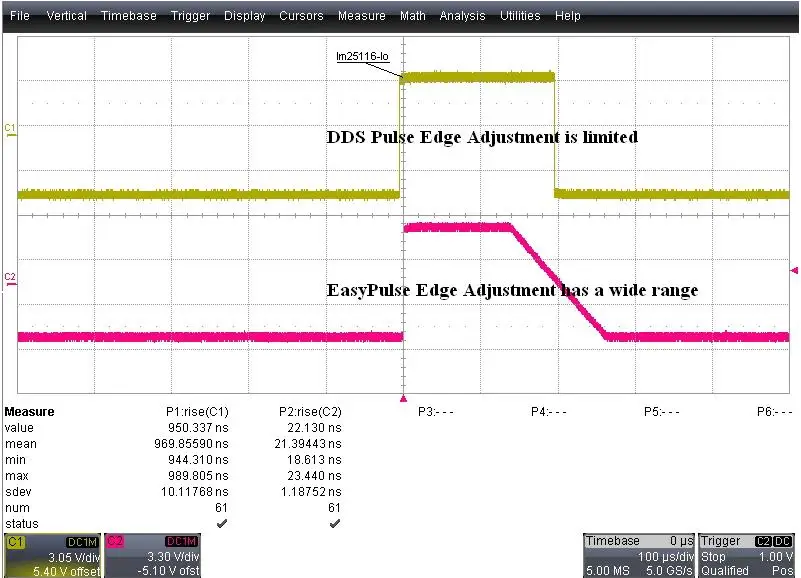801x578 pixels.
Task: Click the trigger delay triangle marker
Action: (x=404, y=398)
